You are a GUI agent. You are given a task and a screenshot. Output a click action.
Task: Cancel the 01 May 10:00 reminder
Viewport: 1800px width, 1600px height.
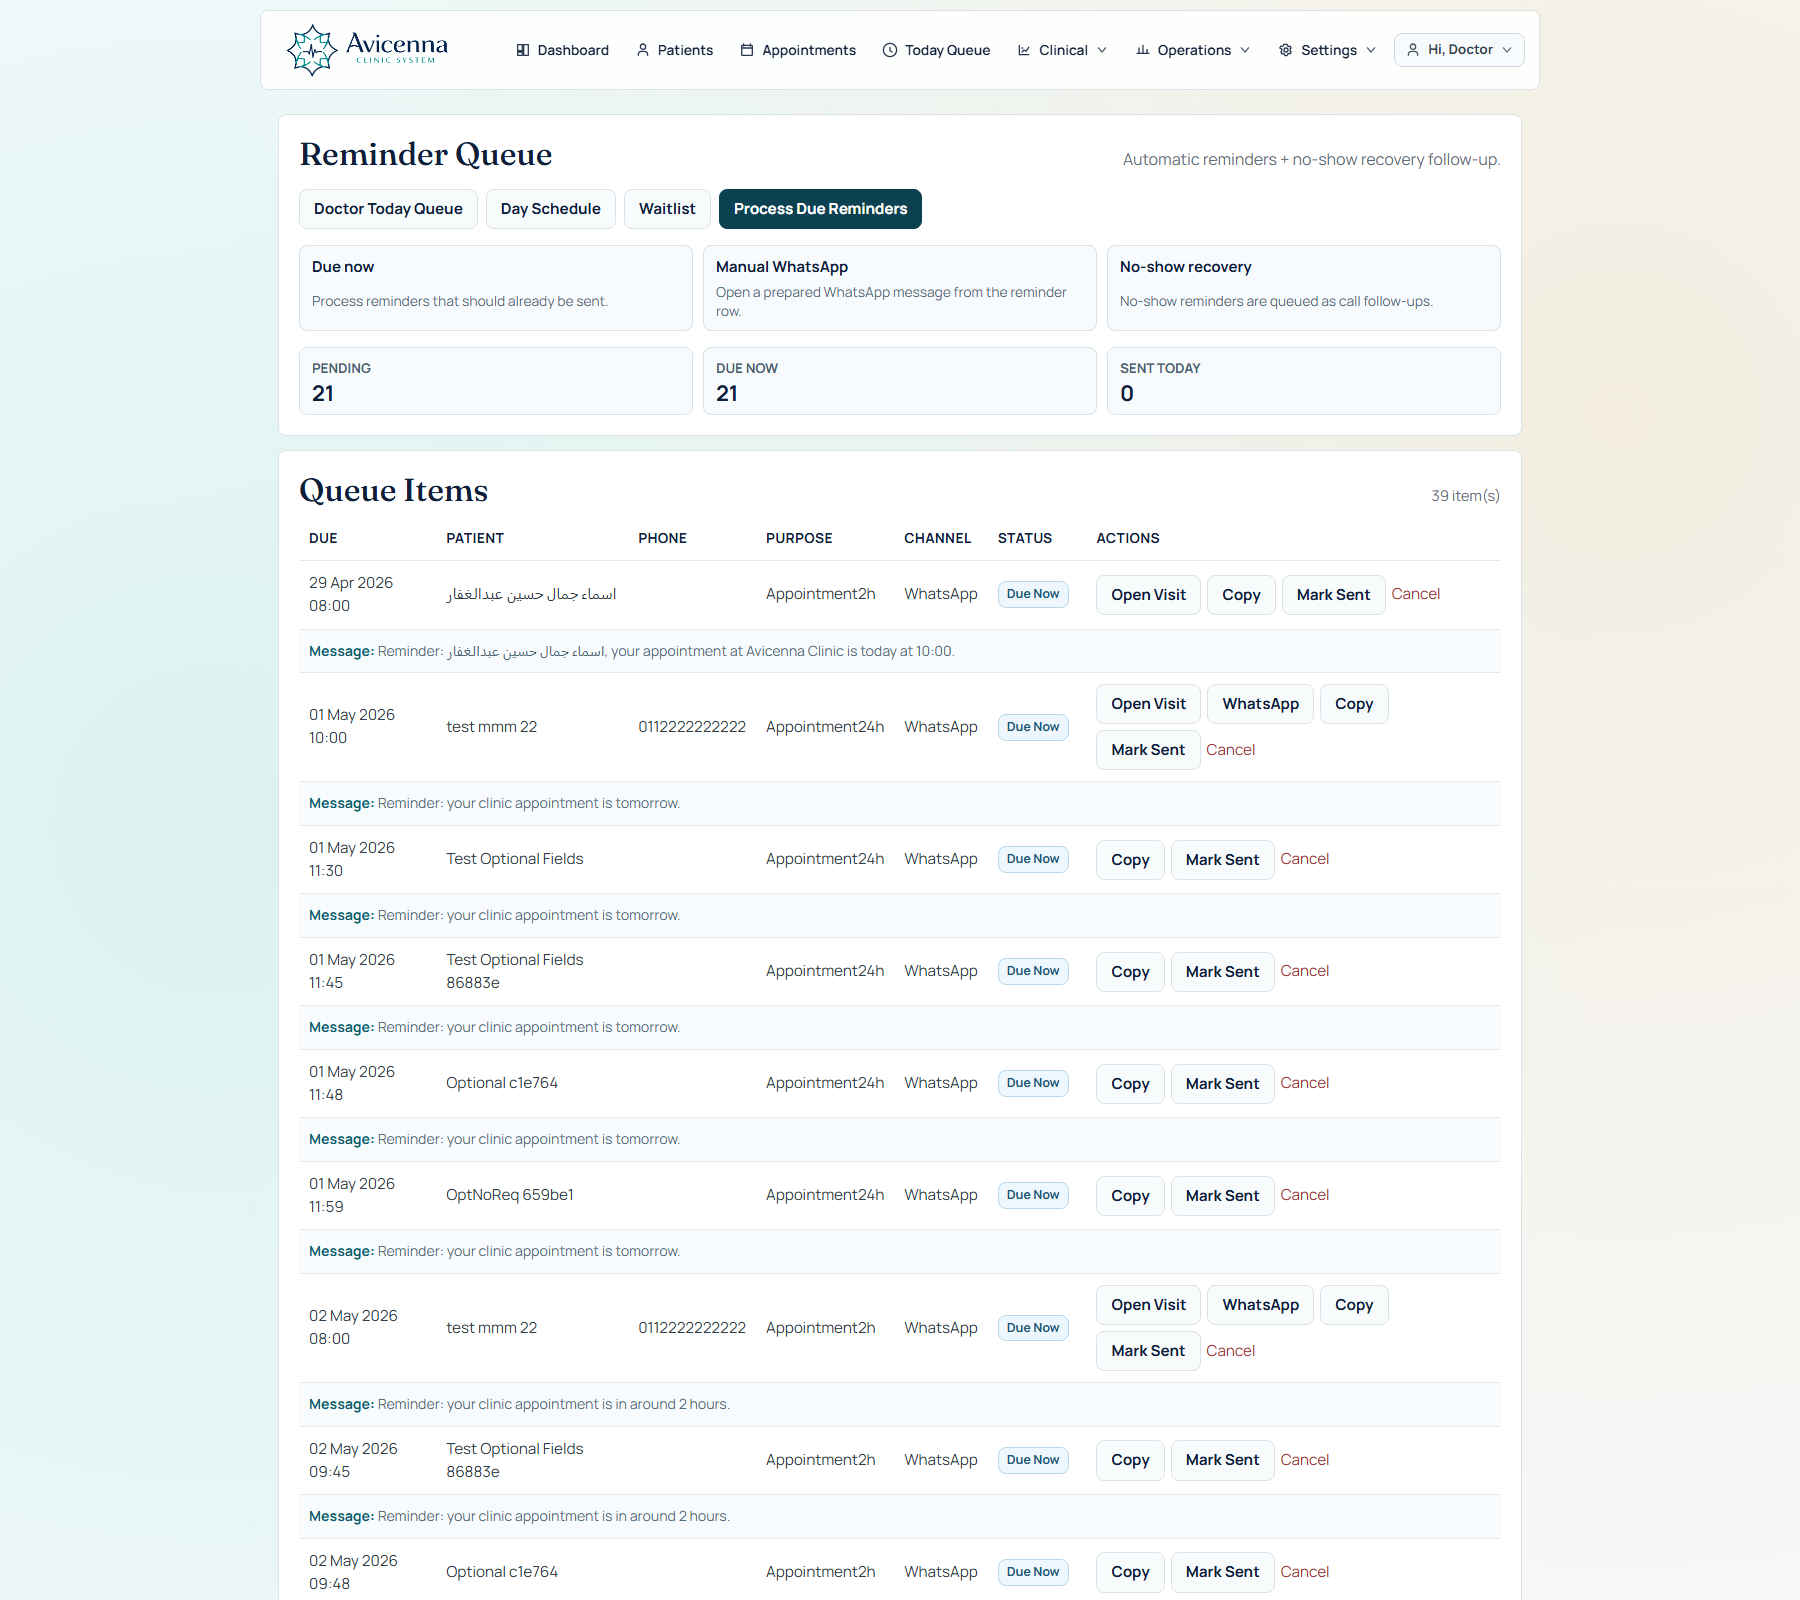(x=1230, y=750)
